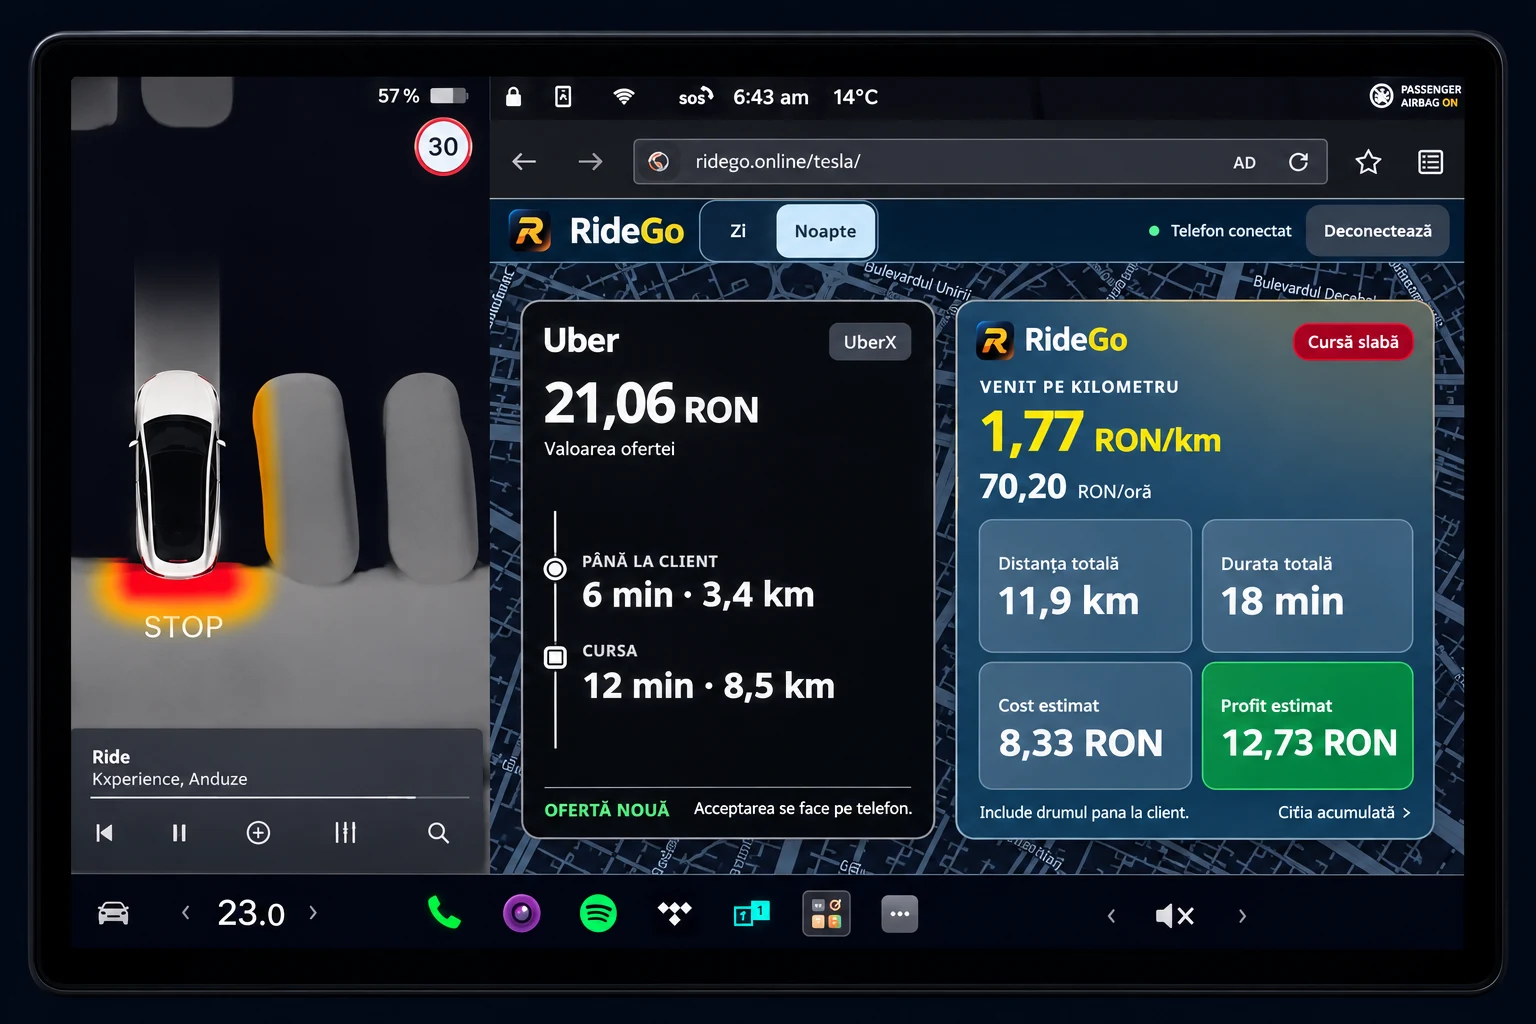Open the blue app with notification badge

tap(751, 913)
